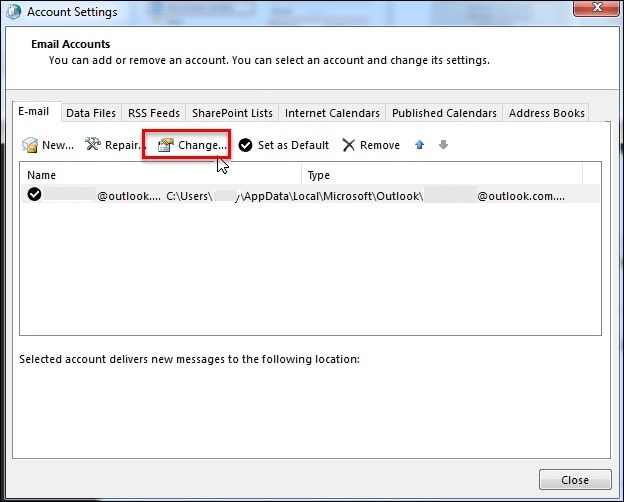Close window with the red X button
This screenshot has height=502, width=624.
click(596, 8)
